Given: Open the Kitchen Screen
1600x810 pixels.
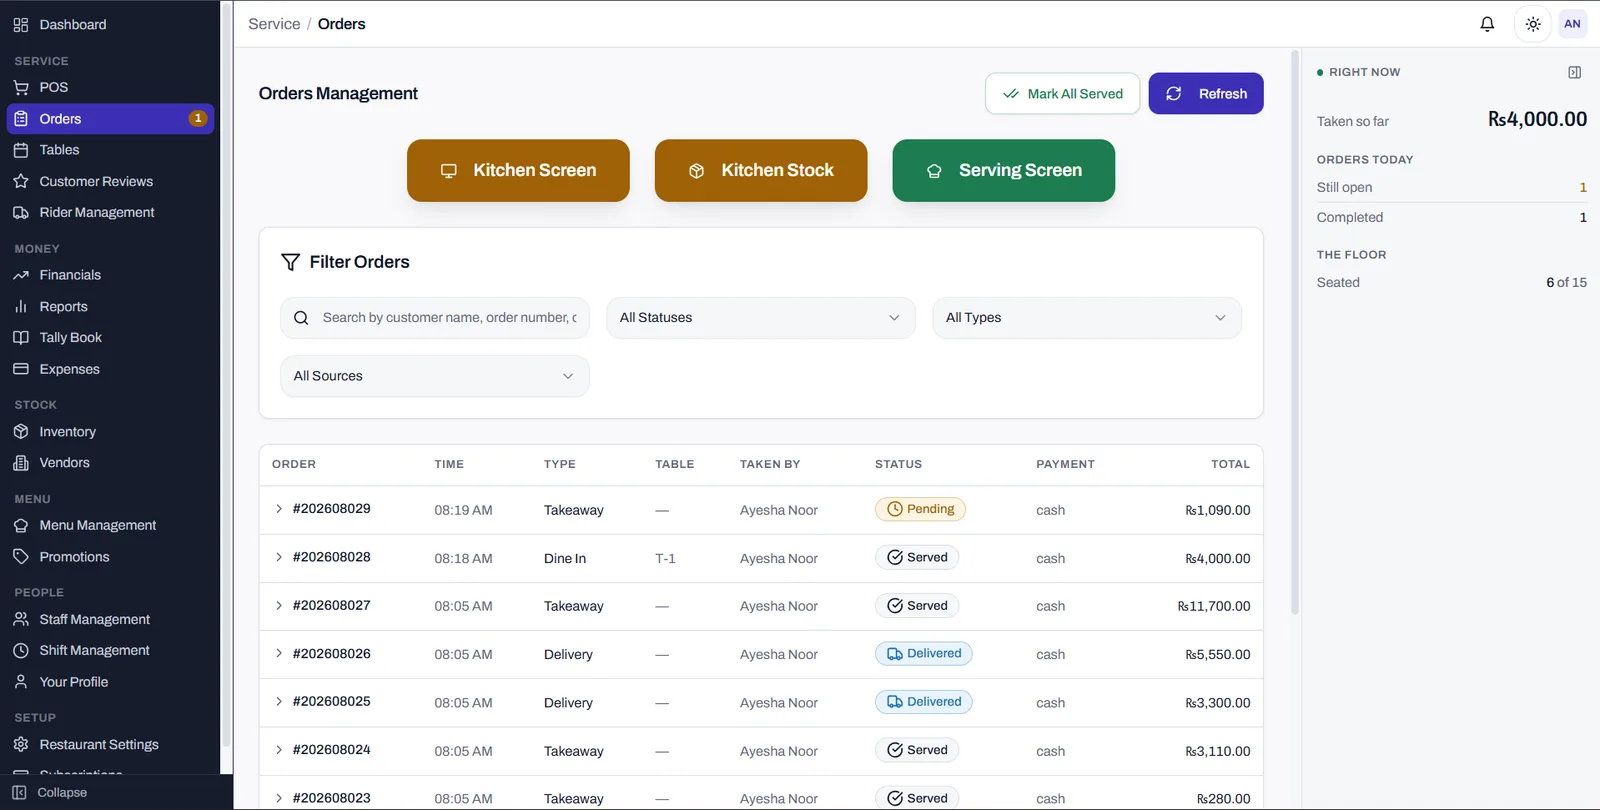Looking at the screenshot, I should [x=518, y=170].
